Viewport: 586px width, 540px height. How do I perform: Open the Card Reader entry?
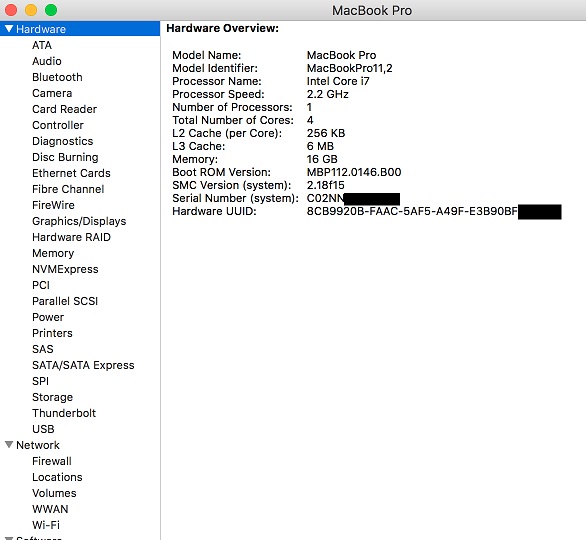[x=64, y=109]
